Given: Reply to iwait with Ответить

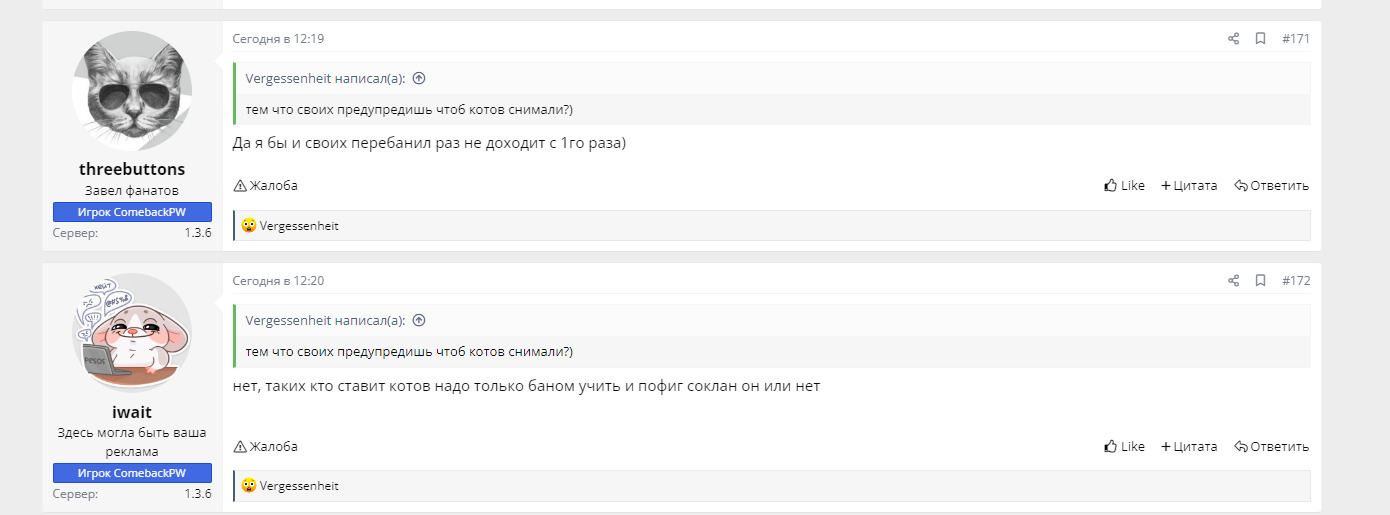Looking at the screenshot, I should click(1271, 447).
